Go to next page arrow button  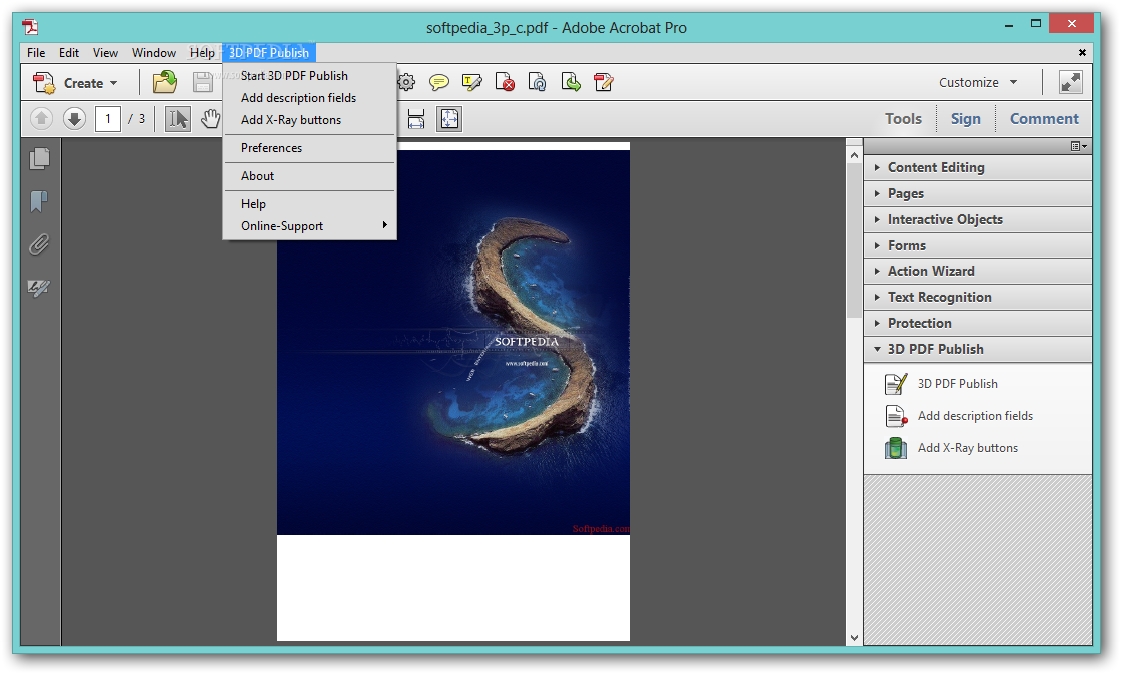coord(74,119)
